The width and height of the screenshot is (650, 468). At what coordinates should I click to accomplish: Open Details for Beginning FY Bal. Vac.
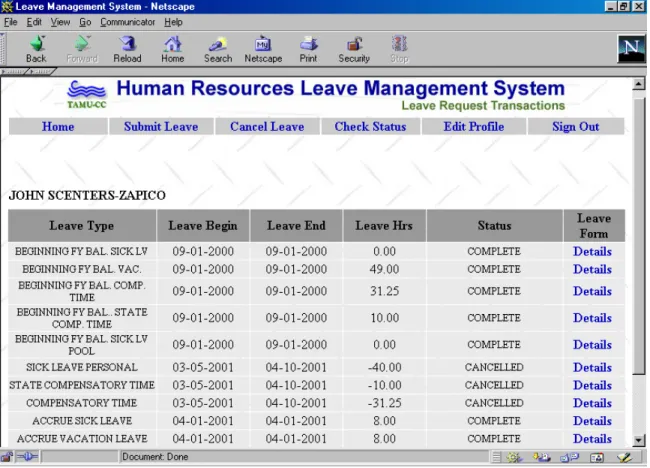(x=592, y=269)
